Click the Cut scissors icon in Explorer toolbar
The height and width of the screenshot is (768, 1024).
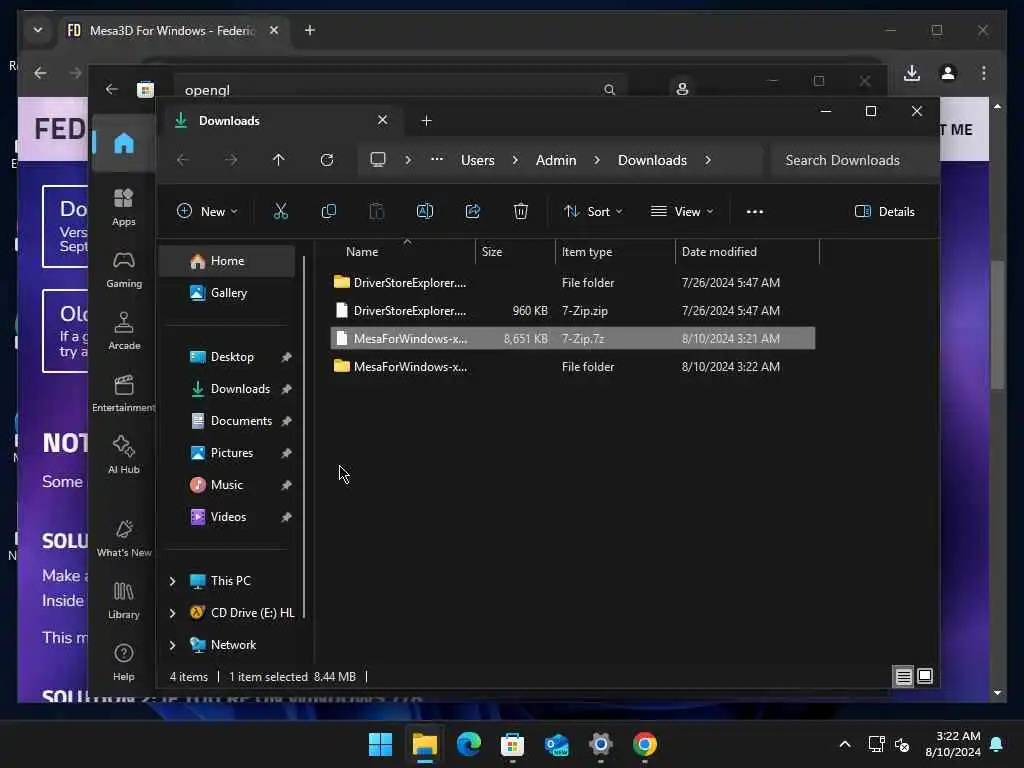[x=280, y=211]
